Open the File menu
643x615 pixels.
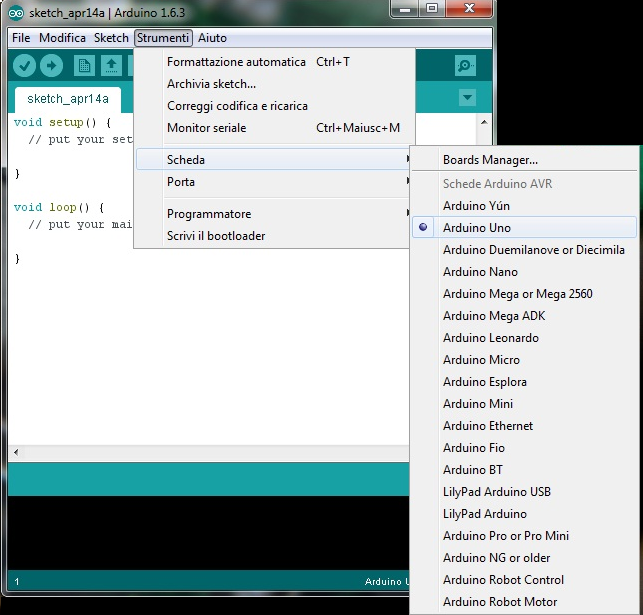21,38
